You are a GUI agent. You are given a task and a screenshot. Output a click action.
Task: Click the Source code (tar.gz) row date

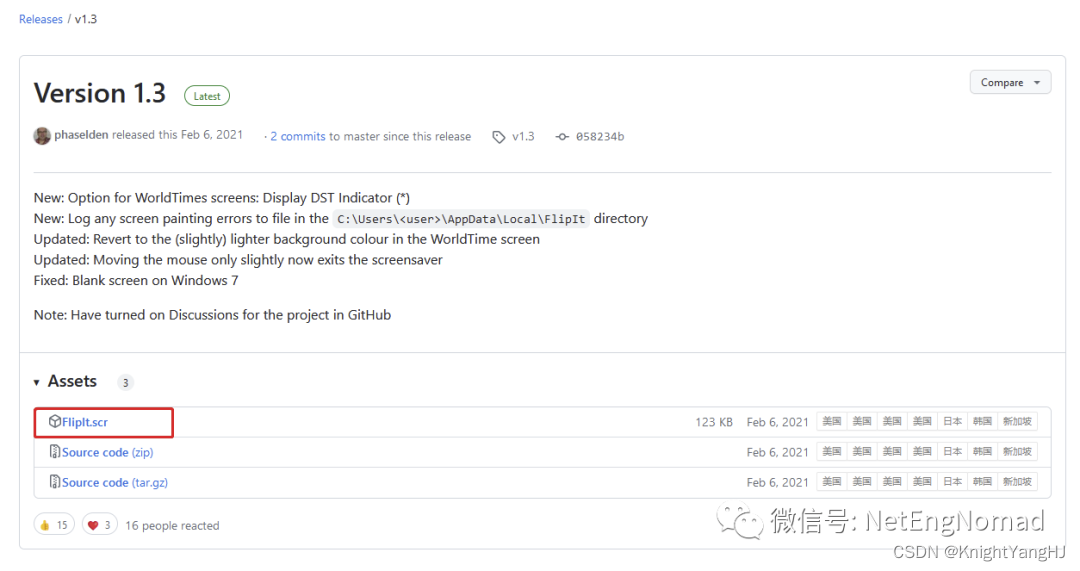tap(778, 483)
